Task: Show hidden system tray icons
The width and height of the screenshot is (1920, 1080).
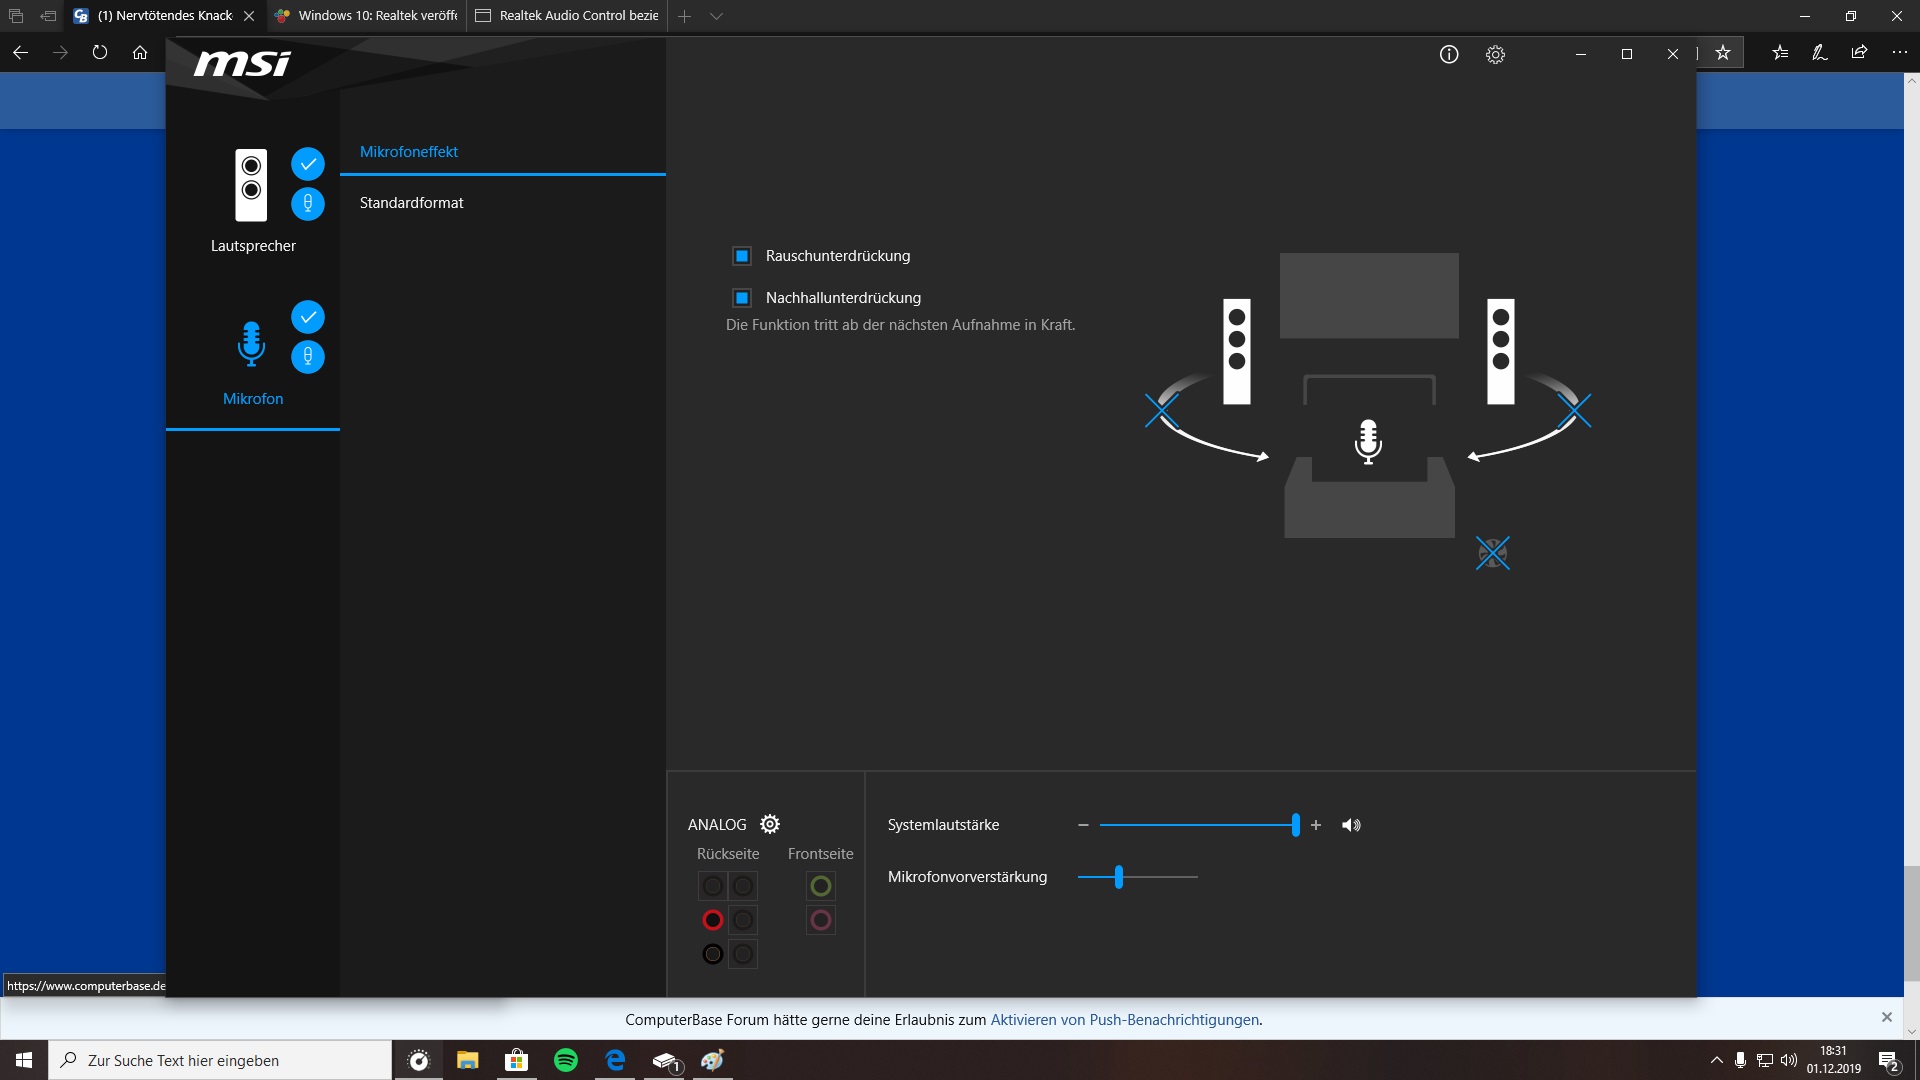Action: pos(1716,1060)
